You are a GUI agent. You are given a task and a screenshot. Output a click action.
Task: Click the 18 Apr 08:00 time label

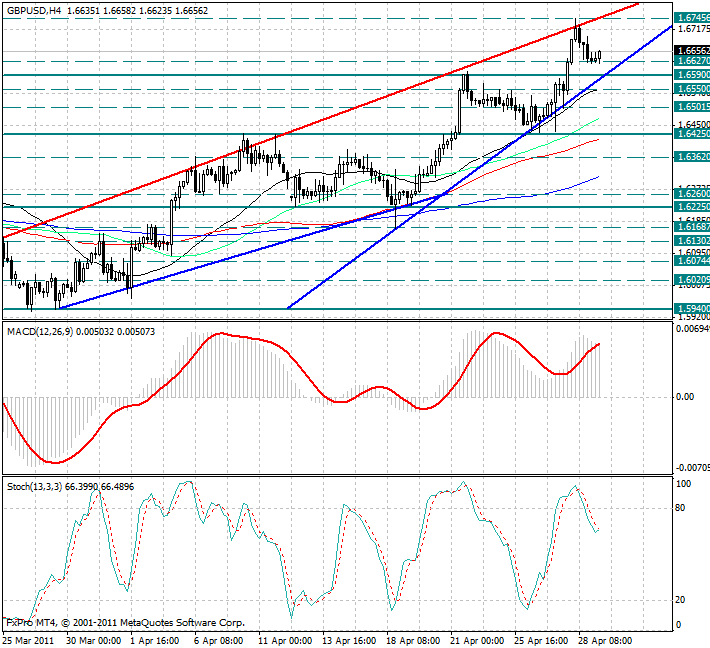[x=413, y=641]
